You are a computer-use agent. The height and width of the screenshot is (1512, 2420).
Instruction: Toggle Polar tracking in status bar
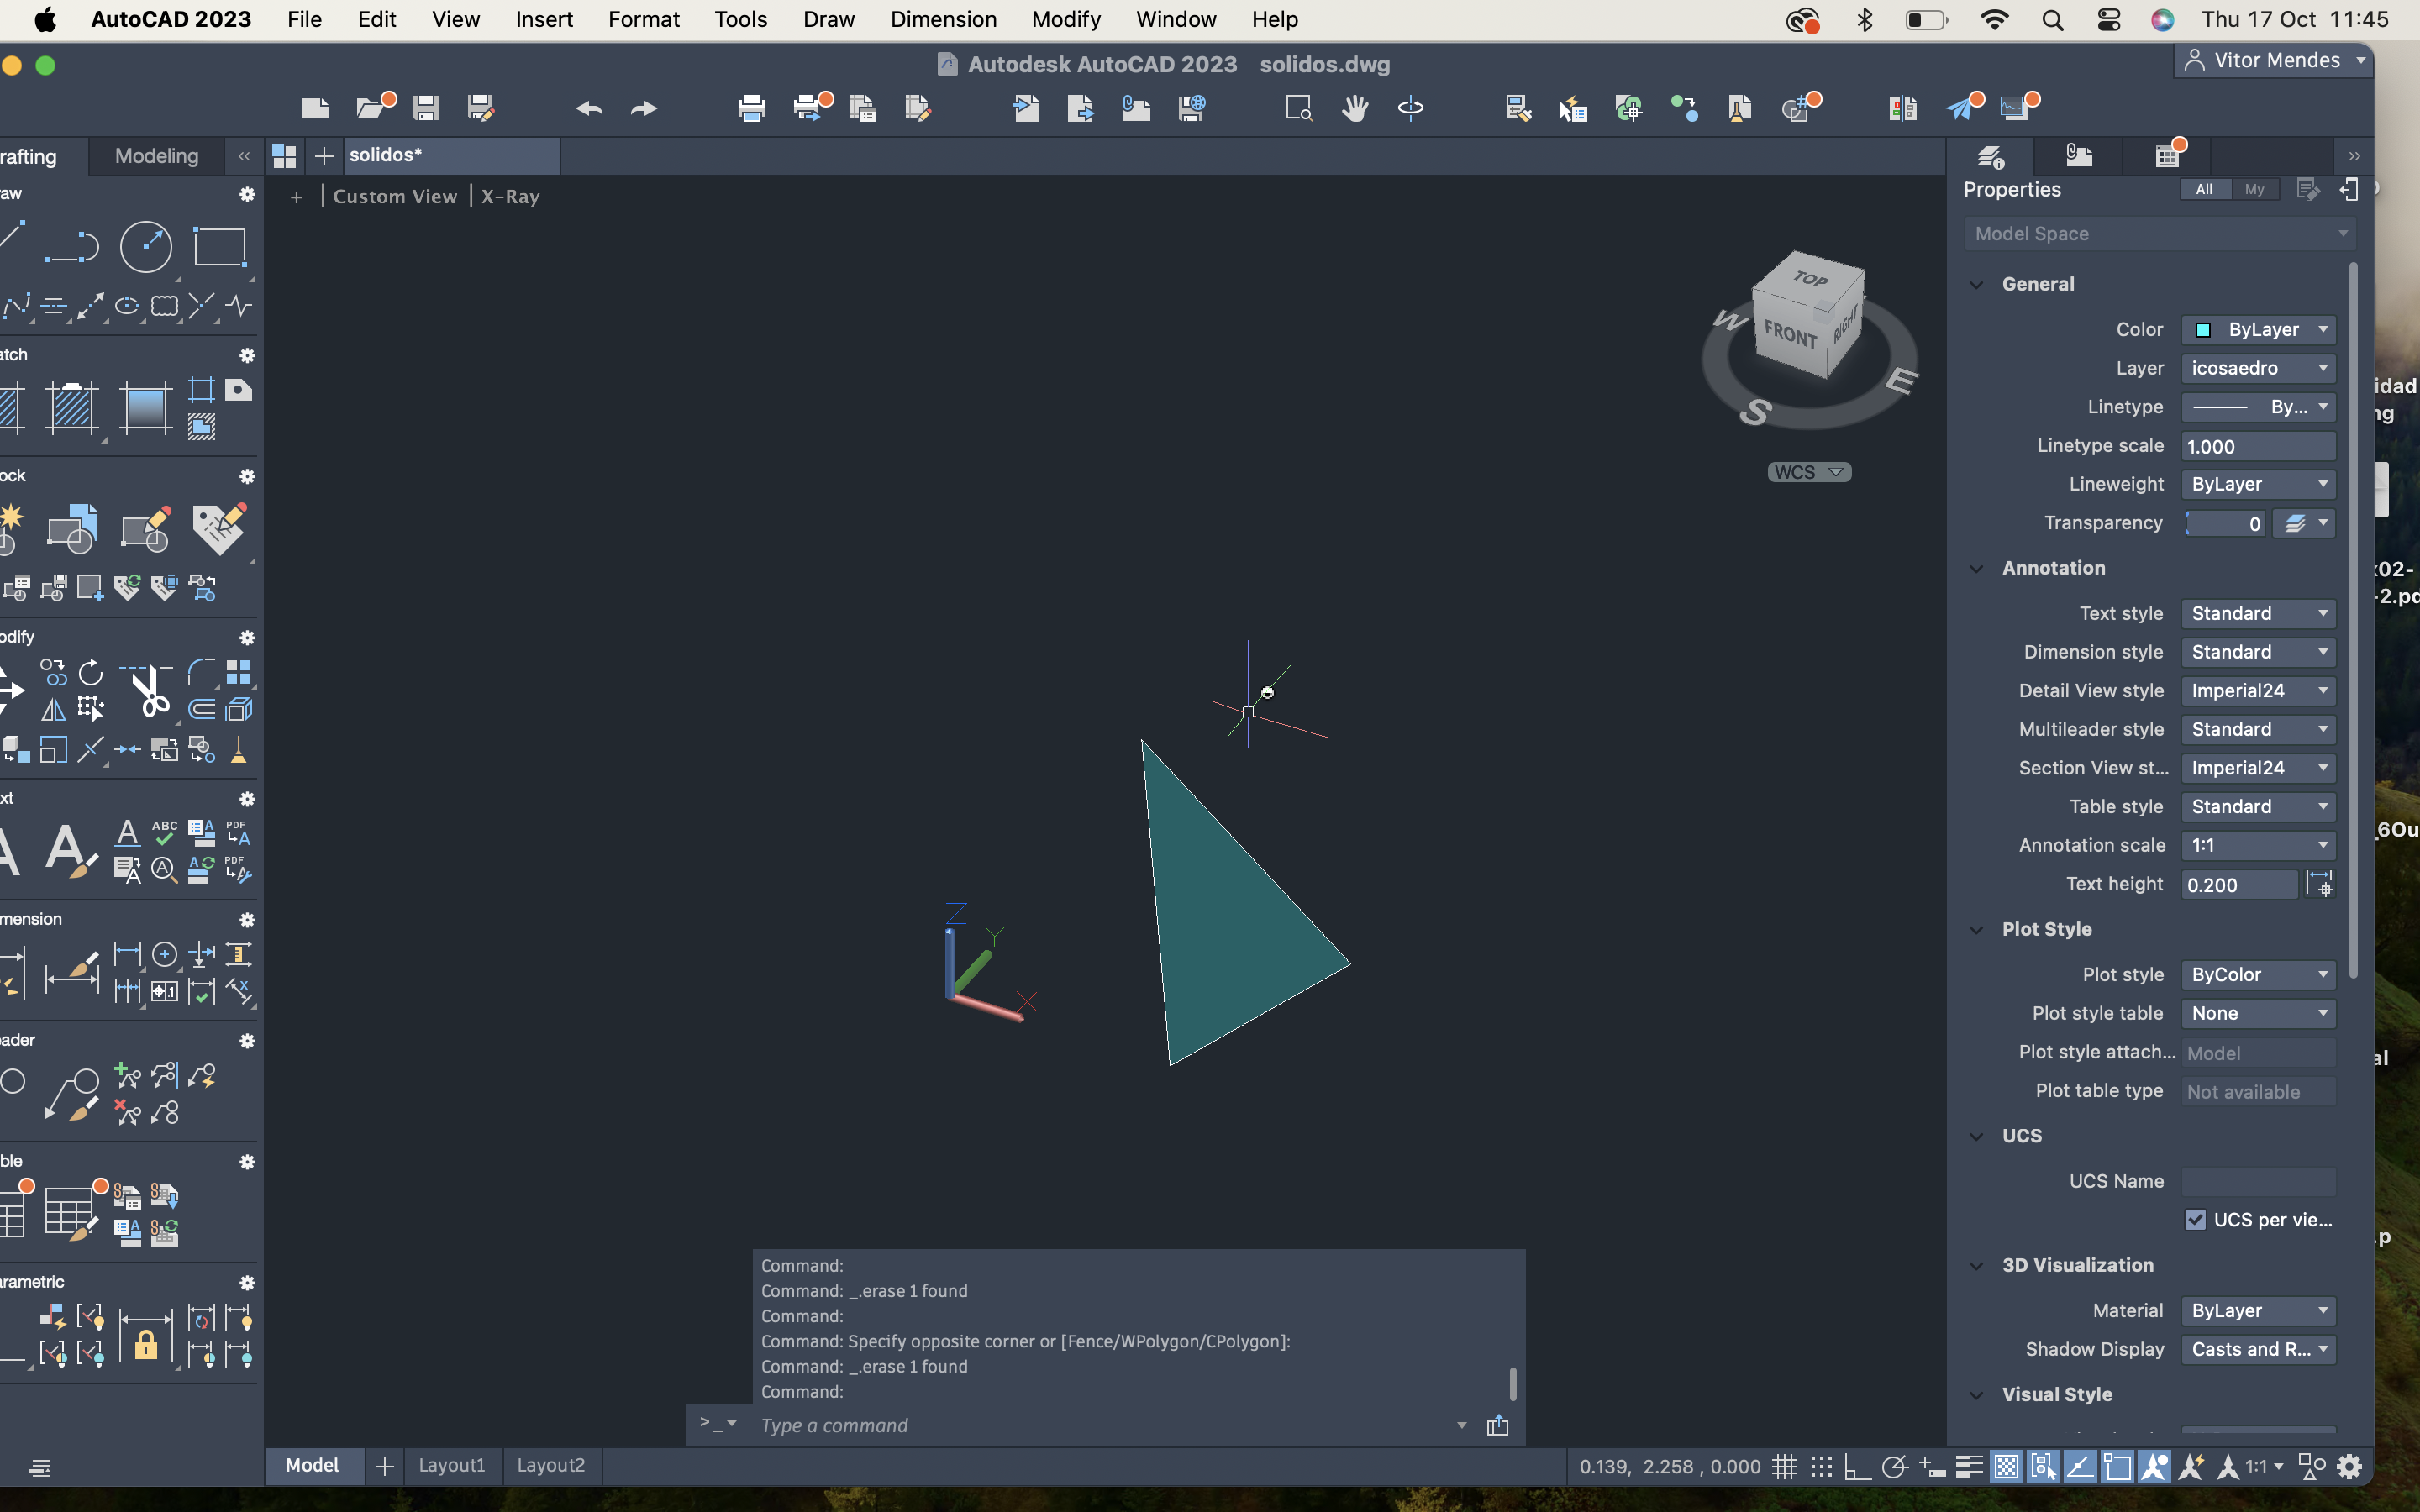tap(1894, 1467)
